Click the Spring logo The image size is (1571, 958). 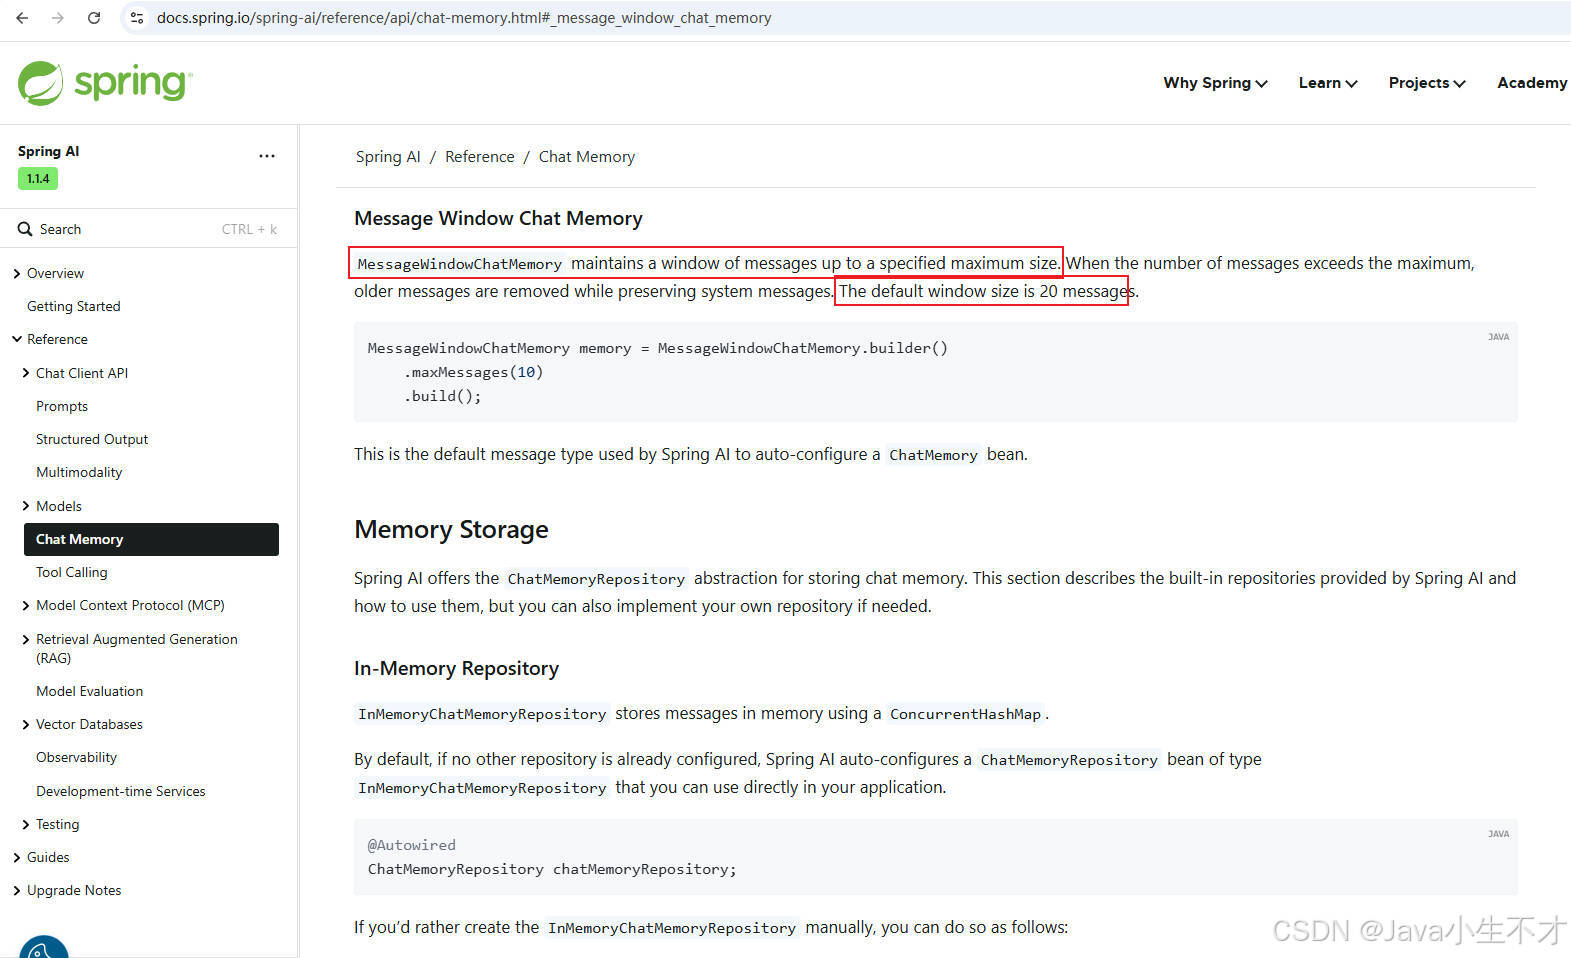[x=105, y=83]
